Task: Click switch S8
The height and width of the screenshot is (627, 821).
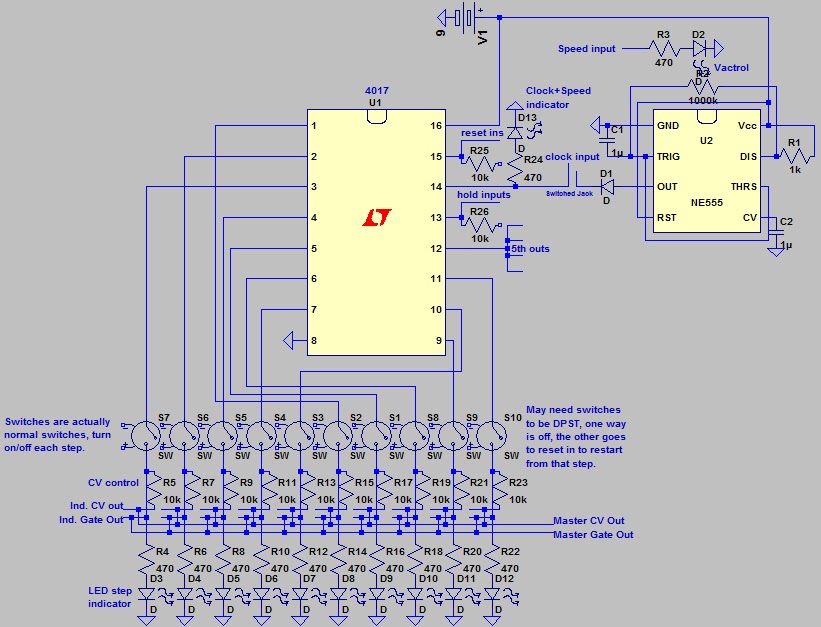Action: point(415,436)
